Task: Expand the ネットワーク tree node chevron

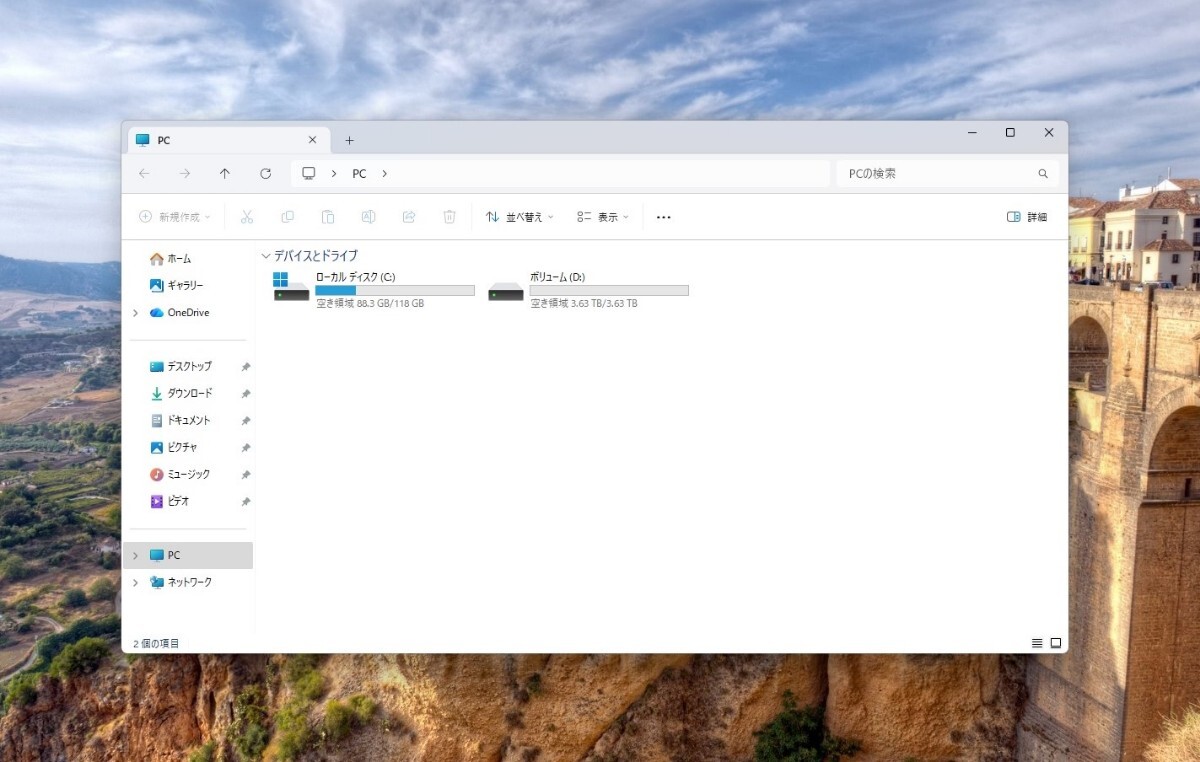Action: 135,583
